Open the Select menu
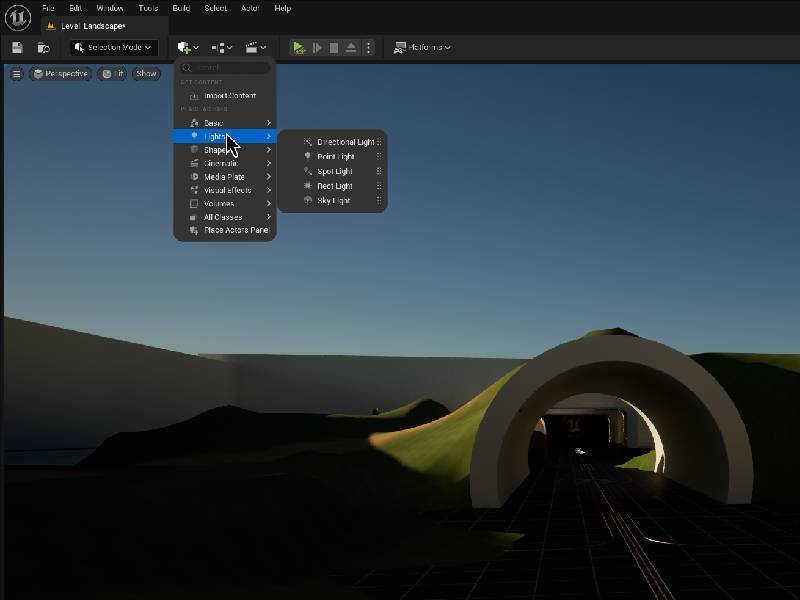Viewport: 800px width, 600px height. (215, 8)
